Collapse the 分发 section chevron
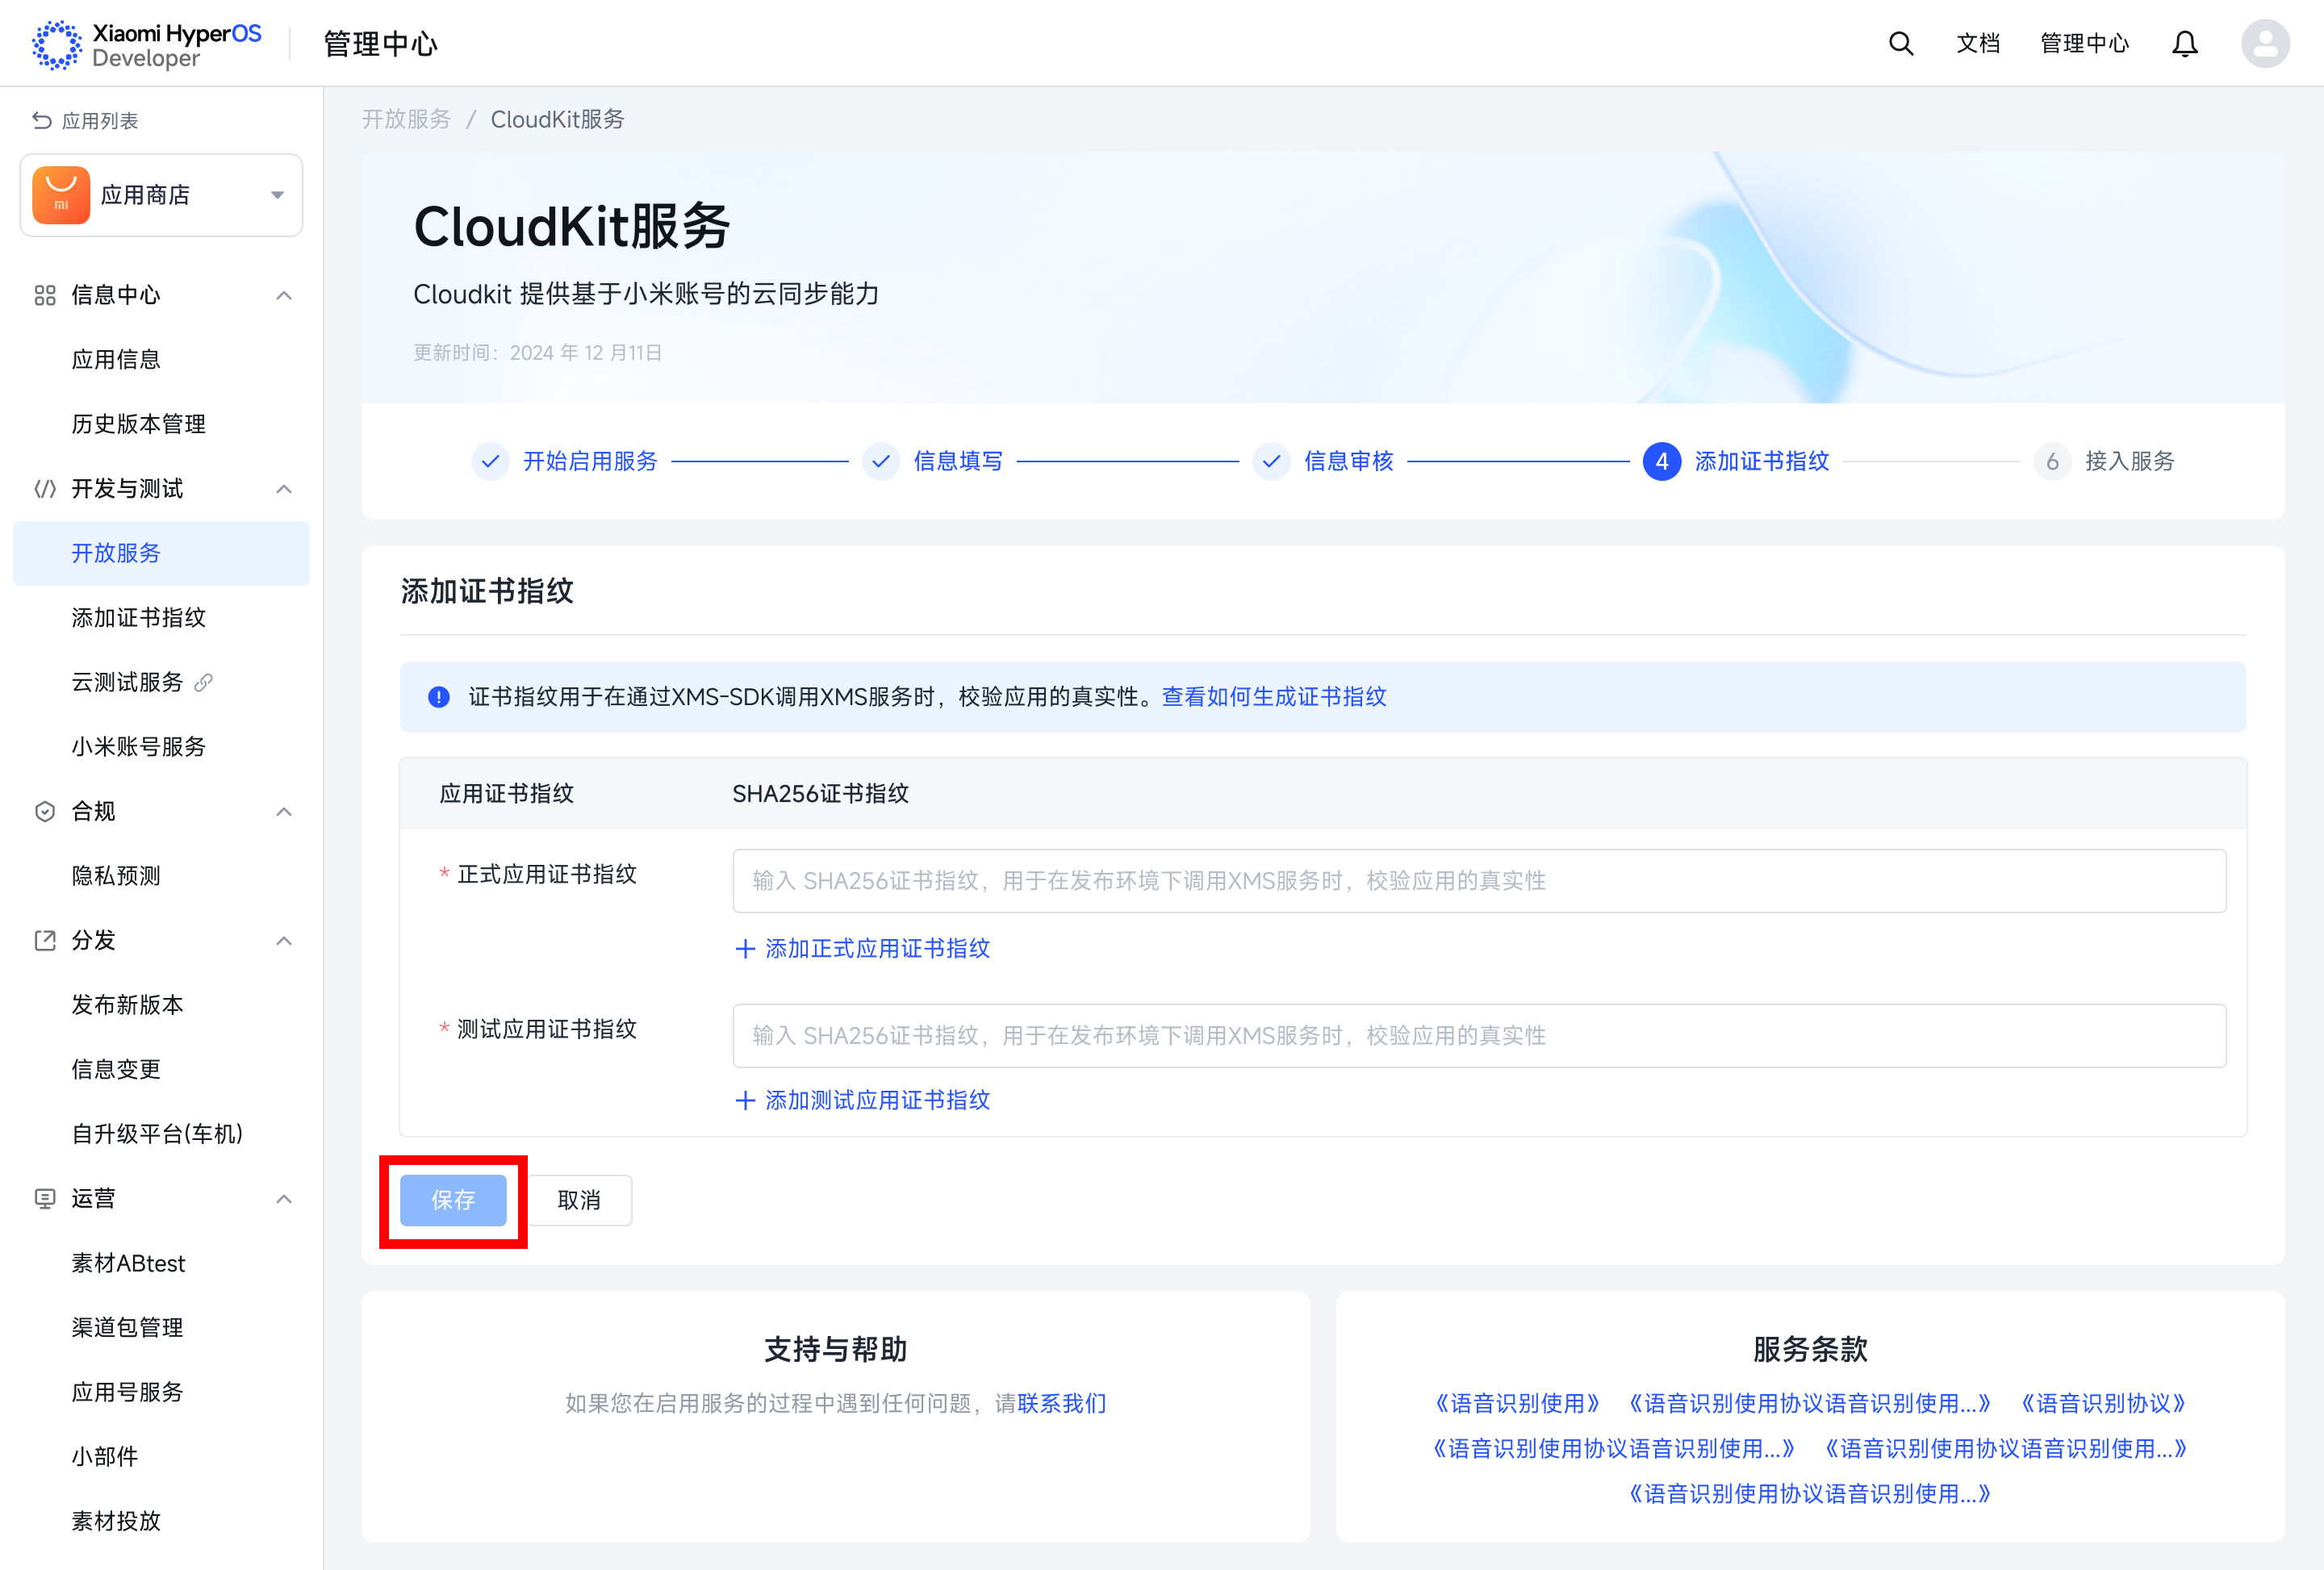Viewport: 2324px width, 1570px height. pyautogui.click(x=284, y=940)
